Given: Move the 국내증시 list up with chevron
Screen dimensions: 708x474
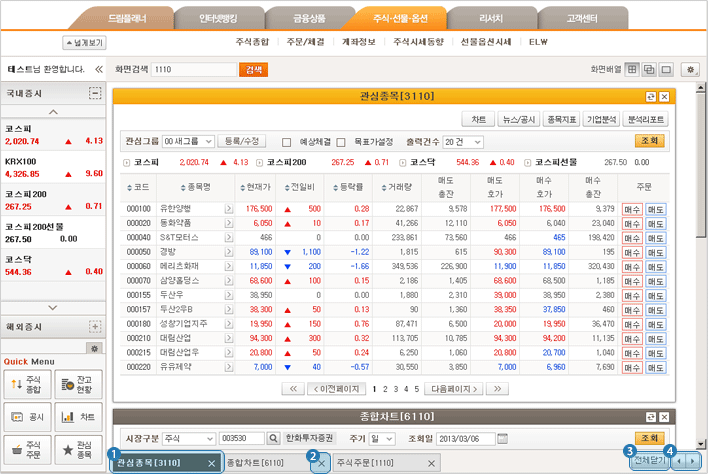Looking at the screenshot, I should 53,112.
